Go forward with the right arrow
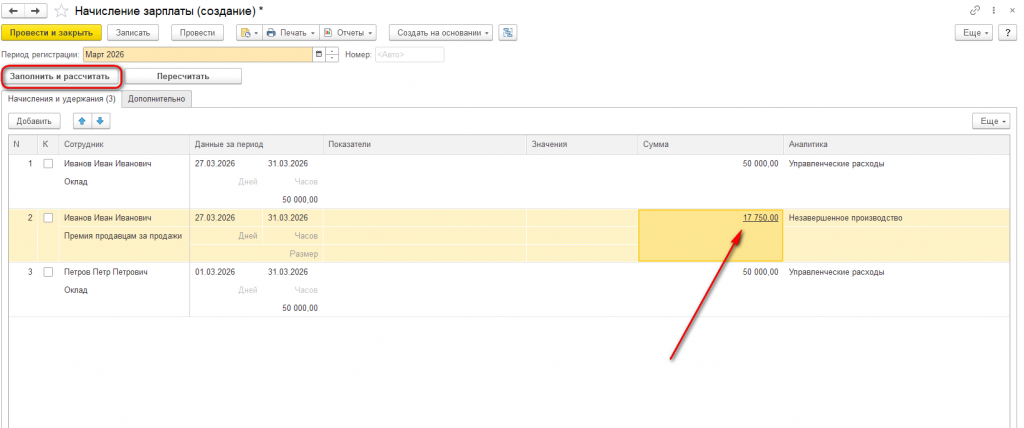The image size is (1024, 428). pos(35,11)
